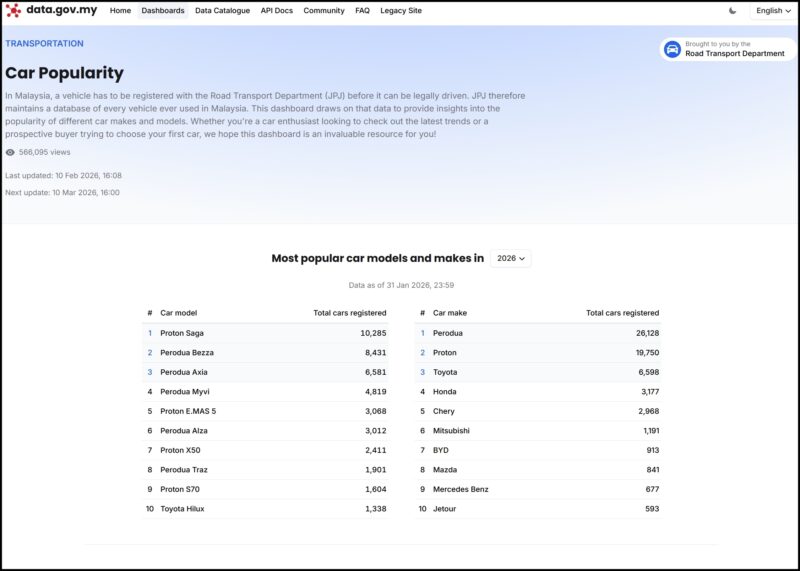Click the Car Popularity heading

click(64, 73)
